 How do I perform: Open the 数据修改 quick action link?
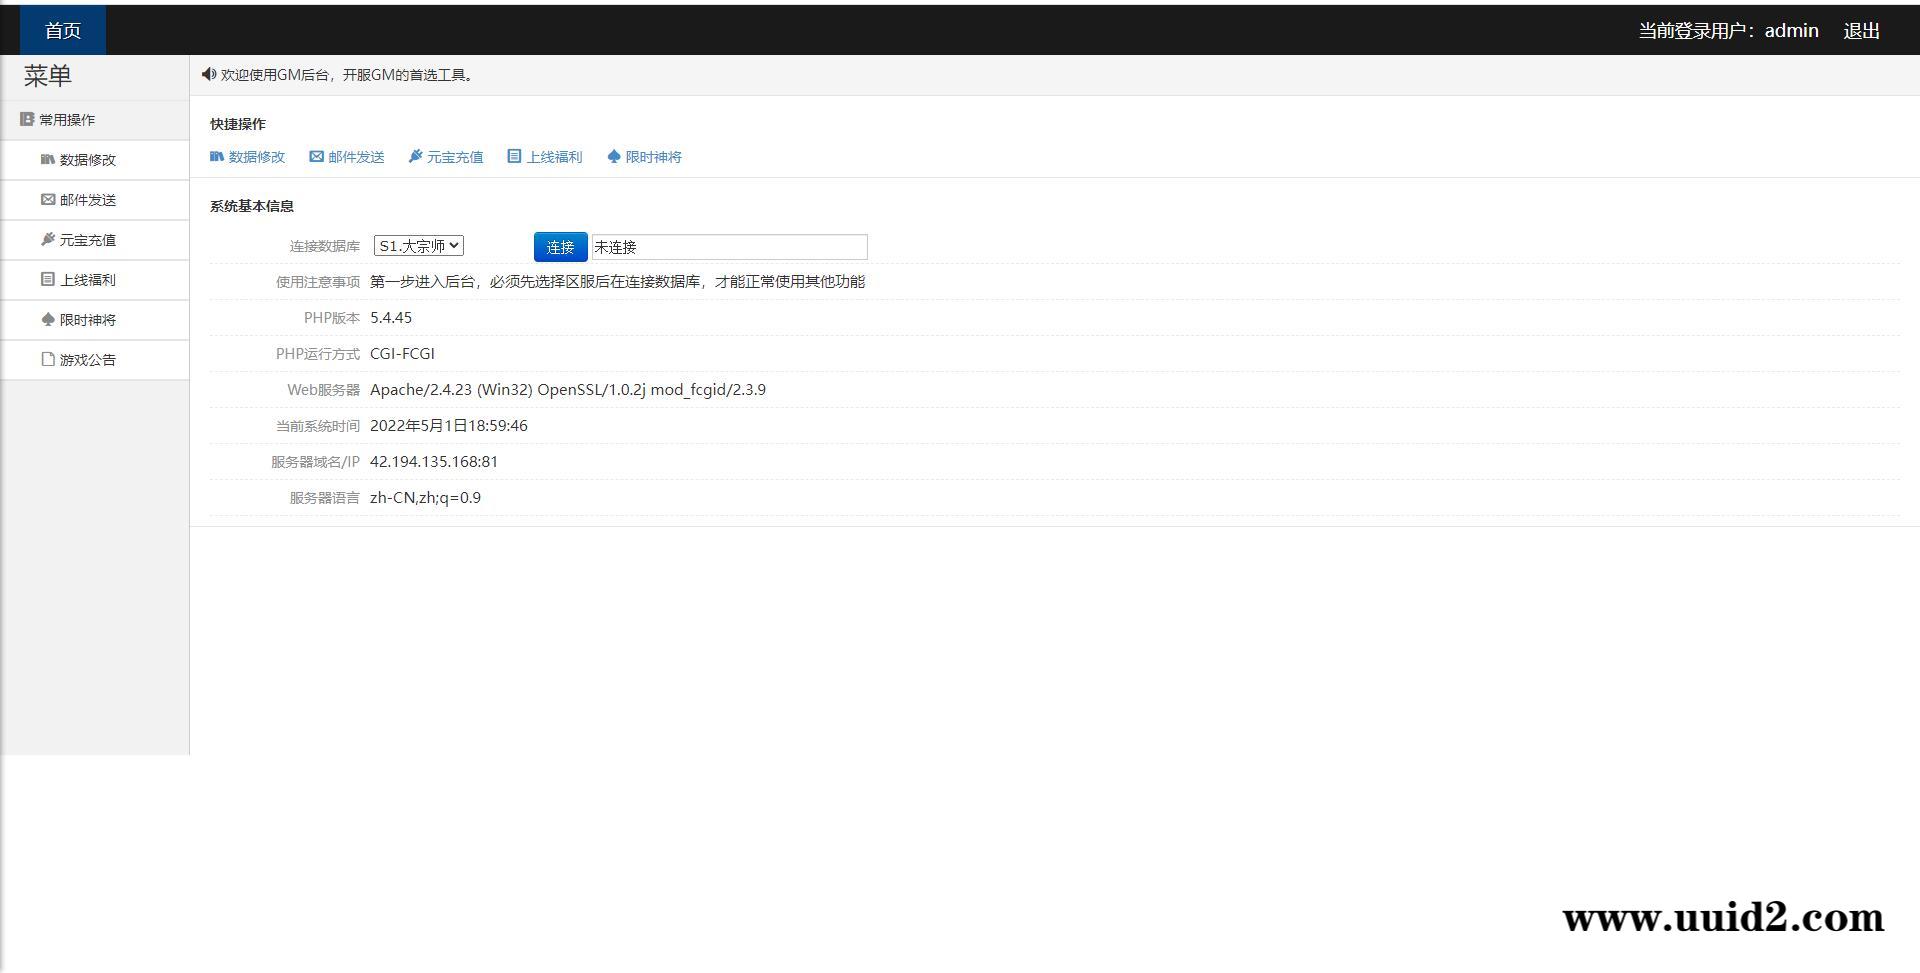pos(248,157)
